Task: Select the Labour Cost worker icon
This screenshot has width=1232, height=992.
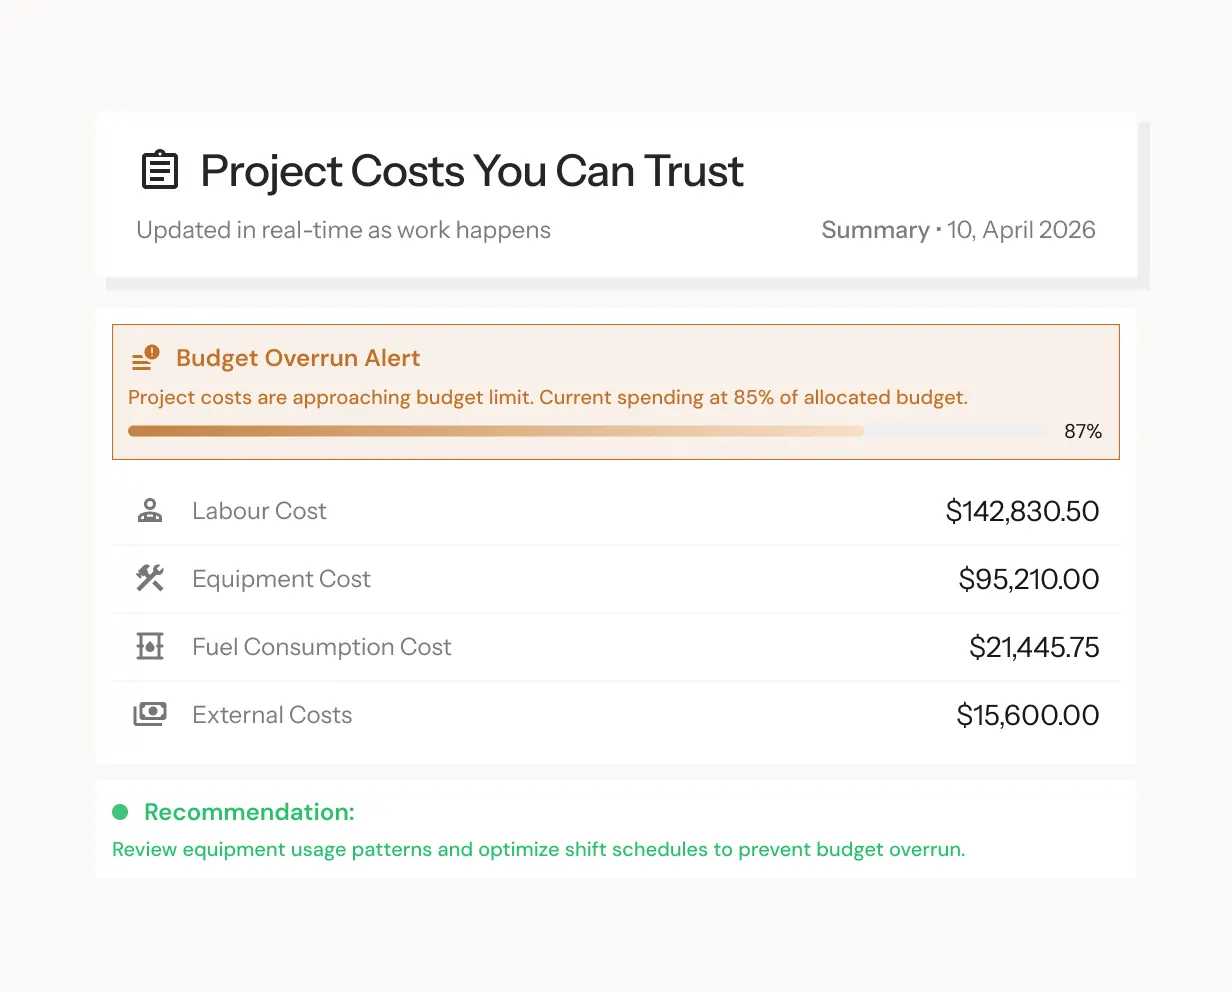Action: pyautogui.click(x=150, y=511)
